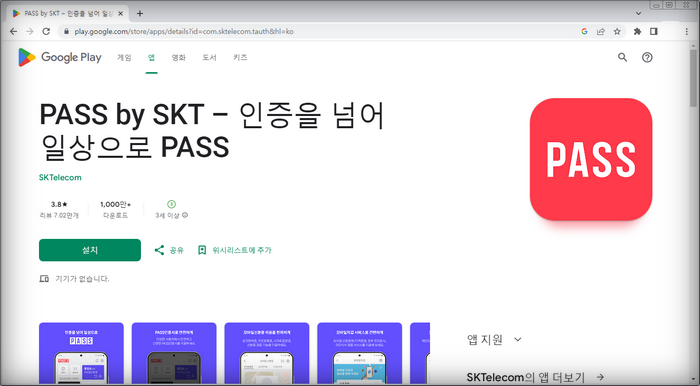The width and height of the screenshot is (700, 386).
Task: Click the SKTelecom의 앱 더보기 heading
Action: [x=525, y=378]
